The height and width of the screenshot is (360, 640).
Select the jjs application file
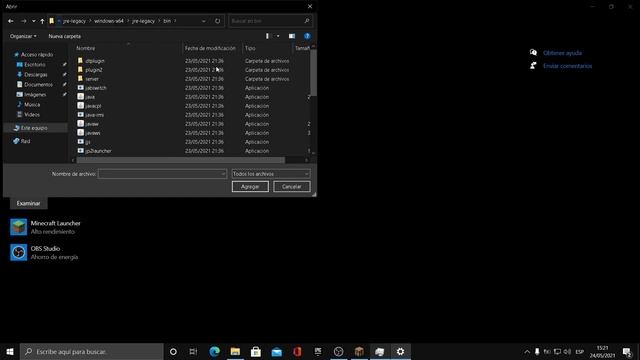coord(88,142)
